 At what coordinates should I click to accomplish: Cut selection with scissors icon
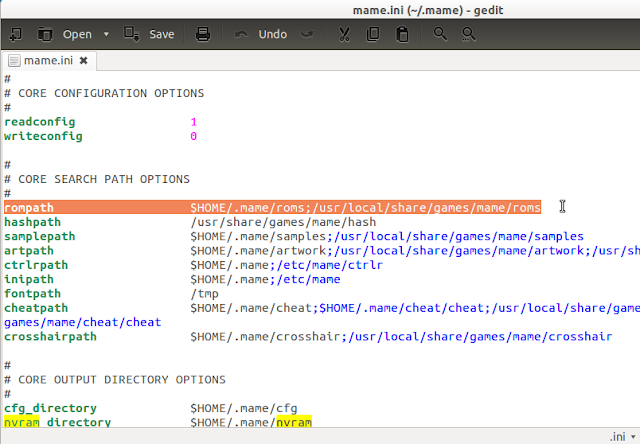[x=344, y=34]
